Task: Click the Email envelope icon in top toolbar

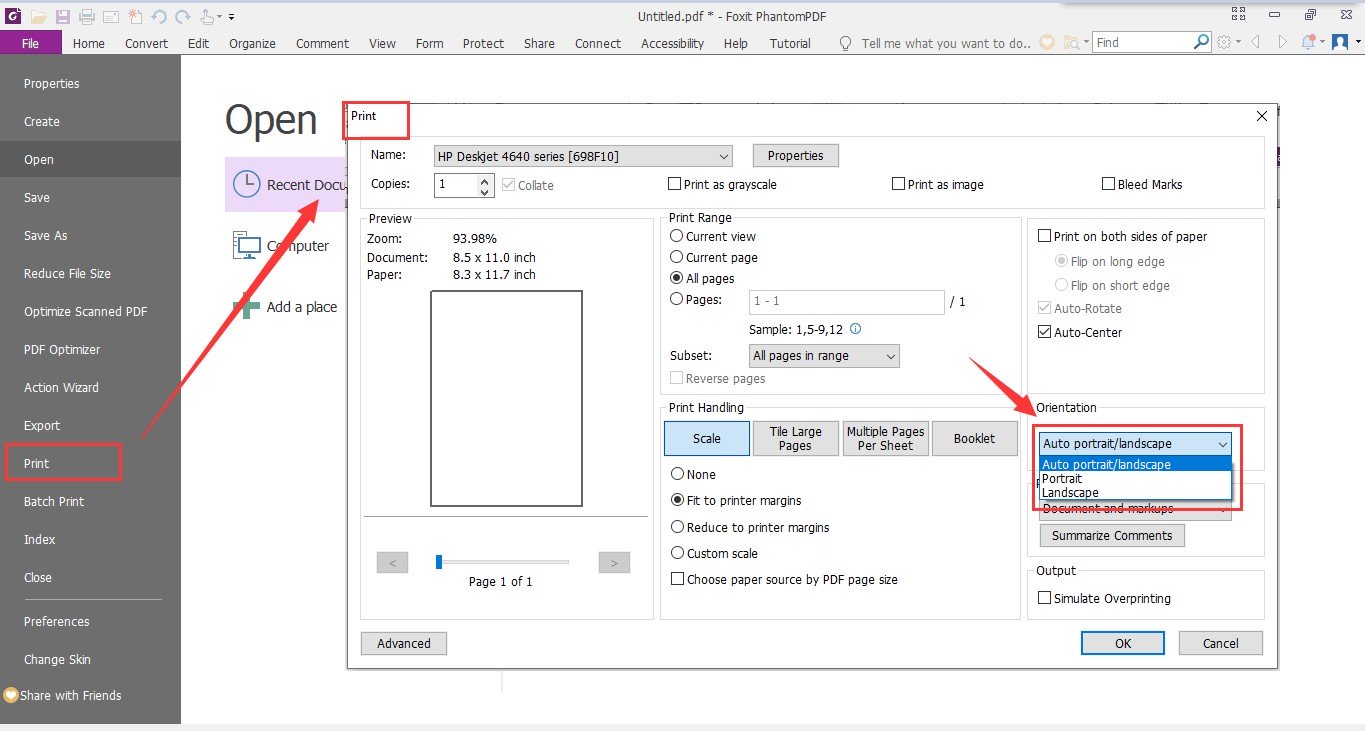Action: tap(111, 16)
